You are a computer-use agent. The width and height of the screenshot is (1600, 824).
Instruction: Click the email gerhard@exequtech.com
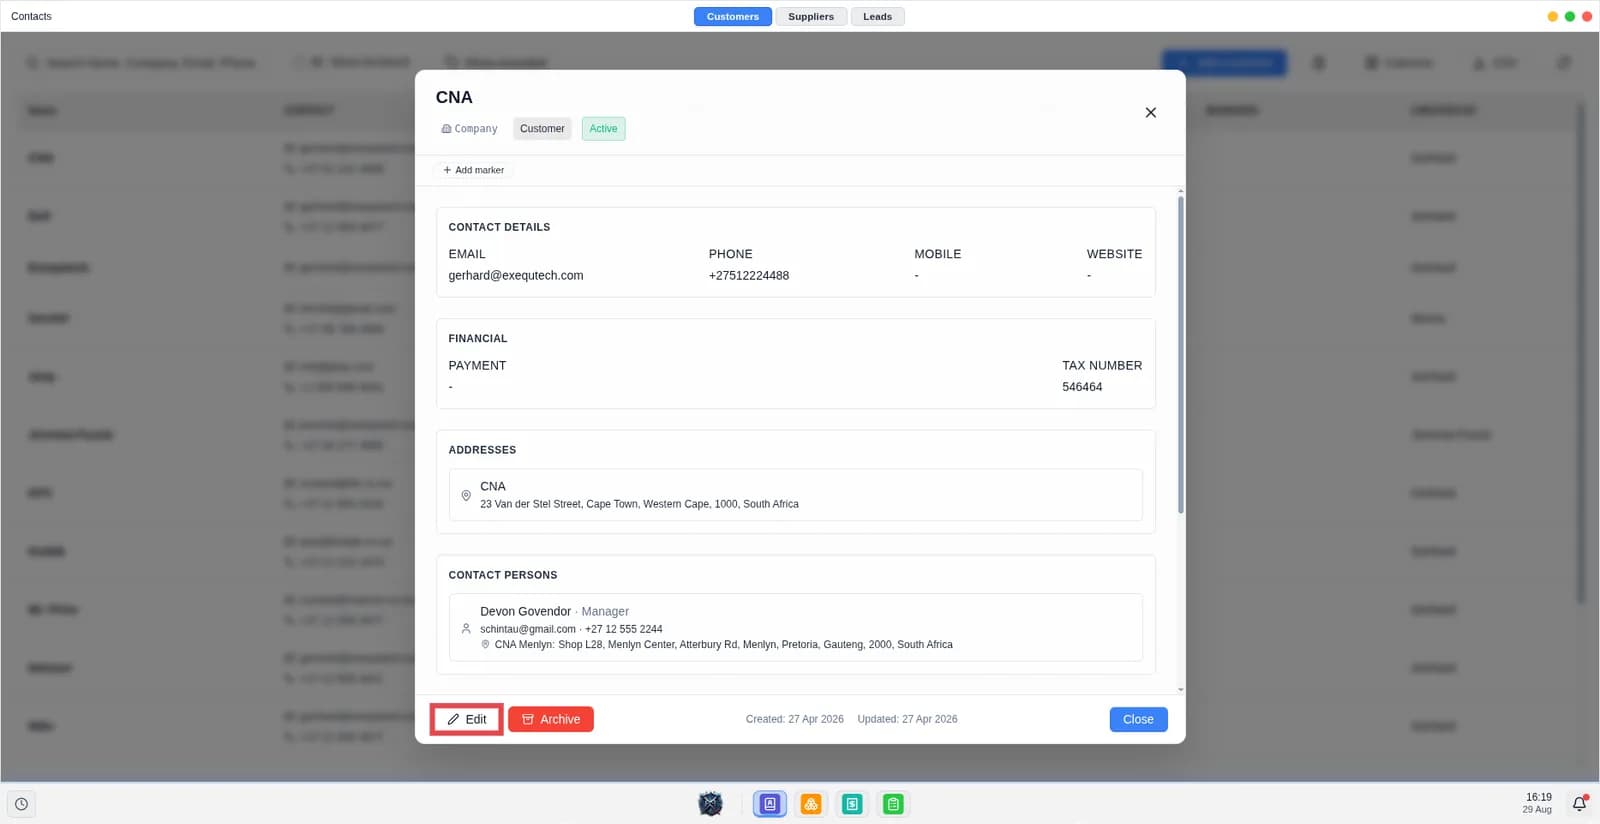[516, 276]
